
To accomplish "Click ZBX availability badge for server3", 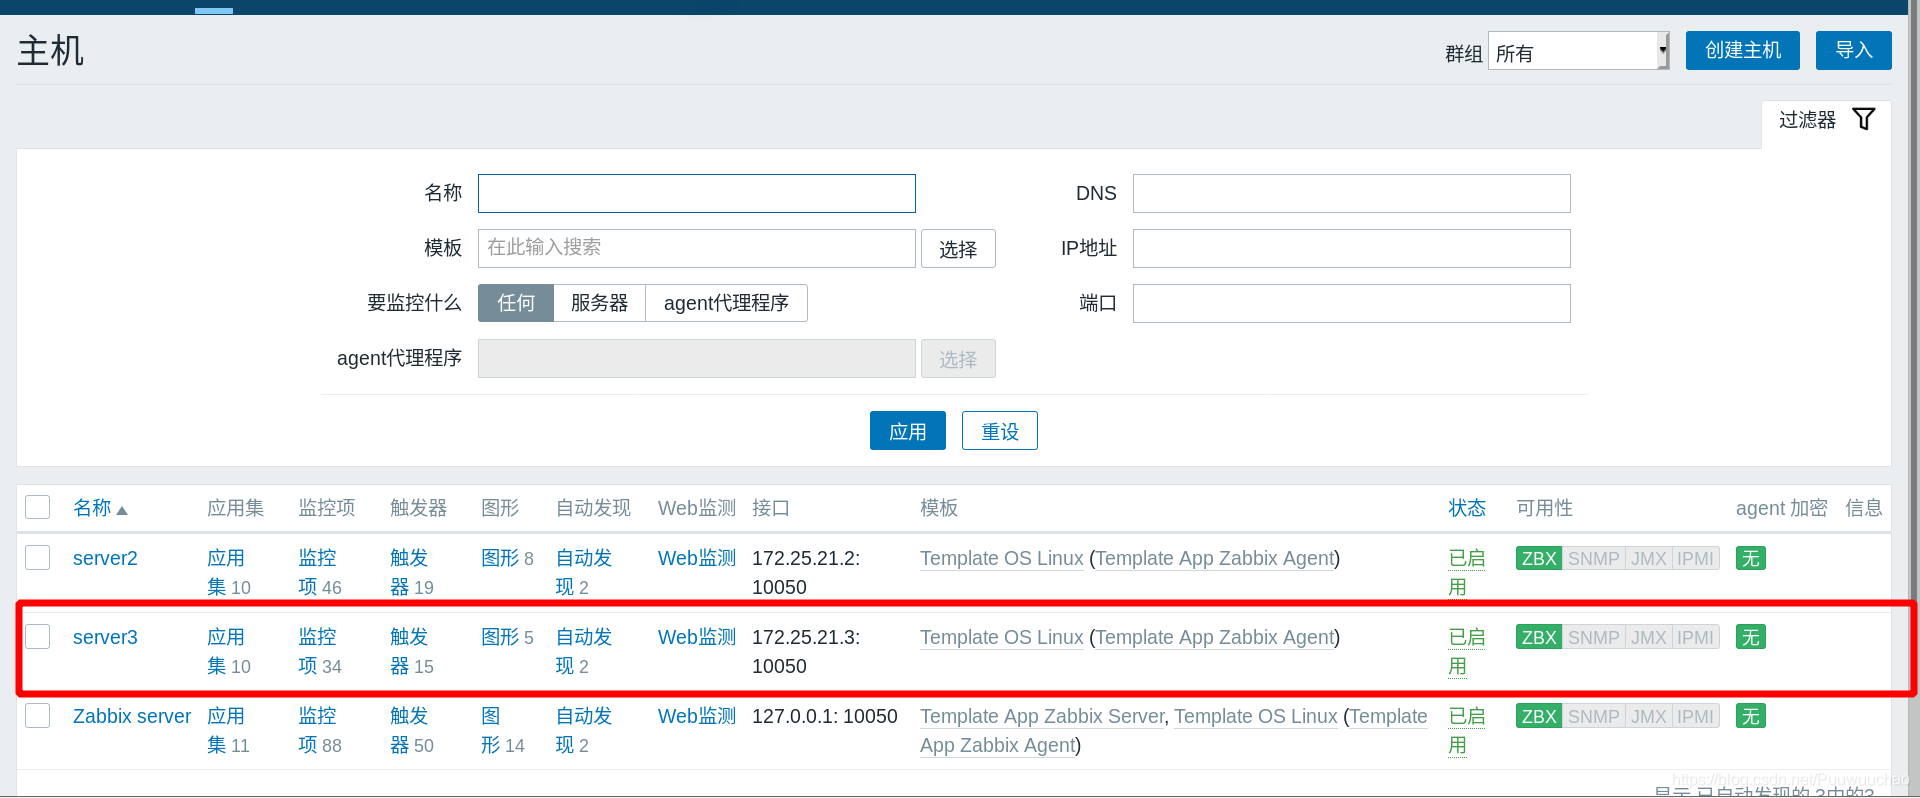I will coord(1539,637).
